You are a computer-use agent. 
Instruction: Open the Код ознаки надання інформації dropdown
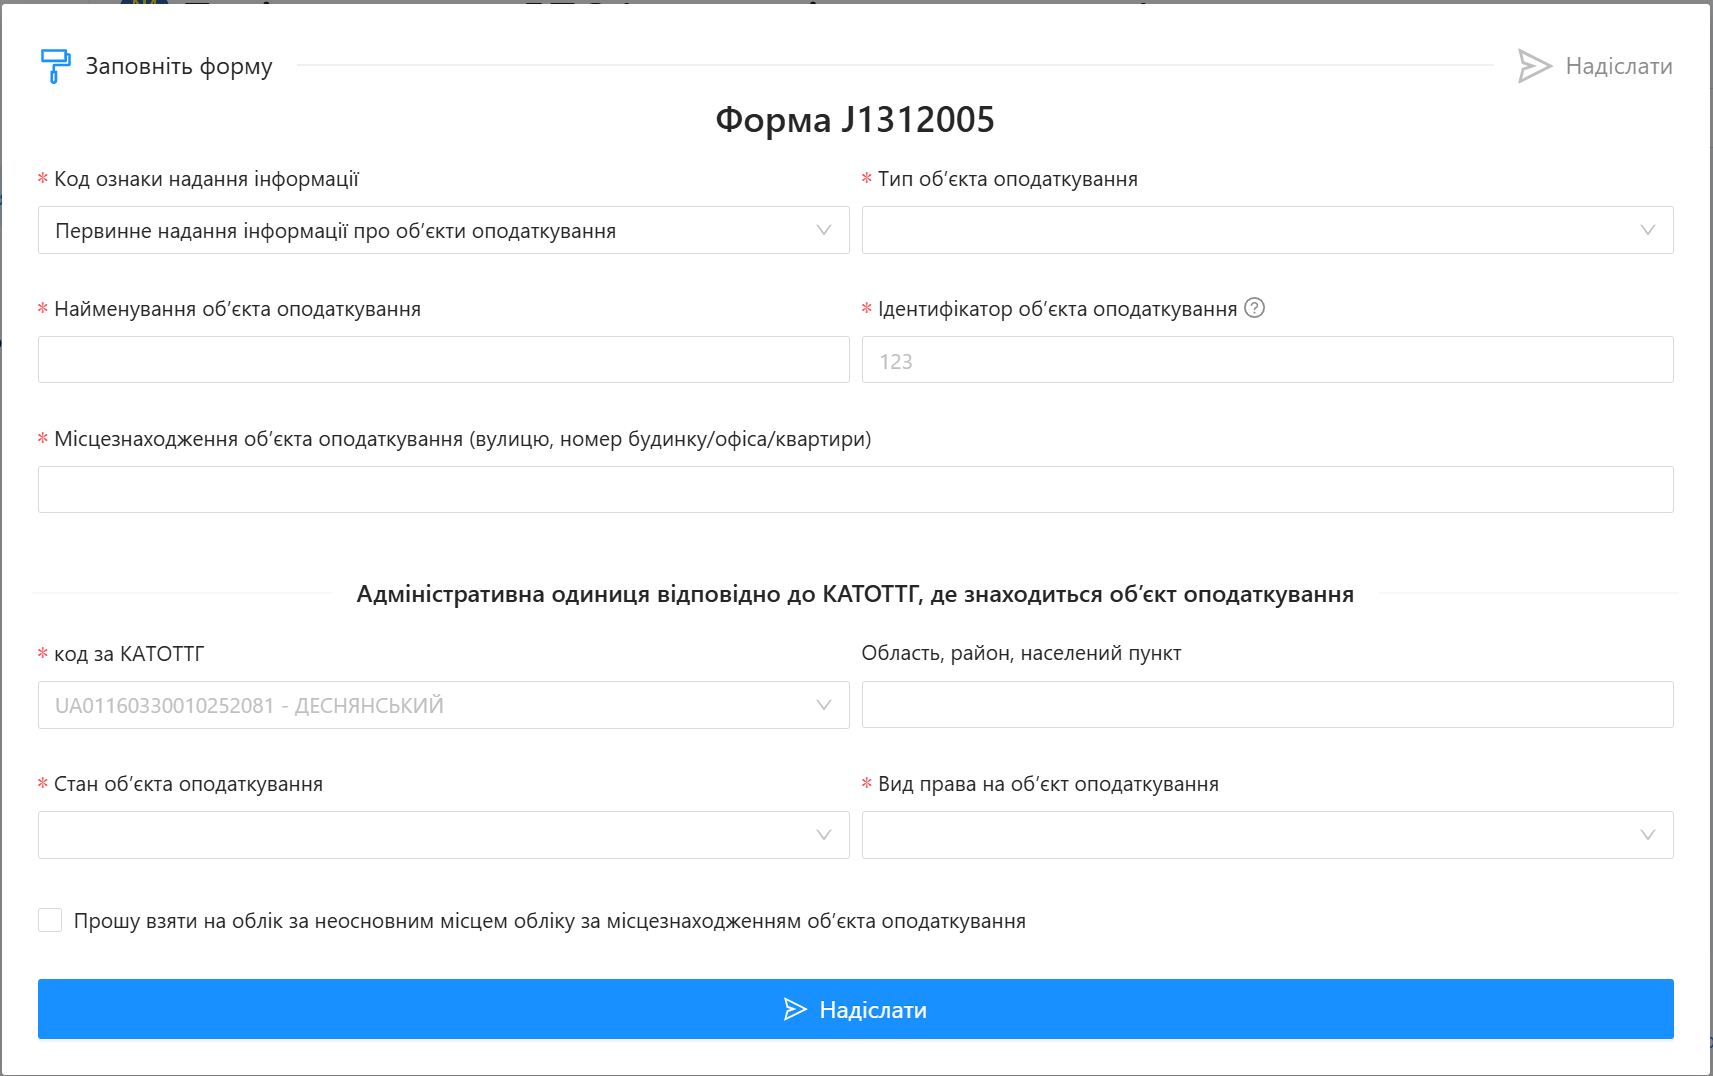click(x=443, y=230)
